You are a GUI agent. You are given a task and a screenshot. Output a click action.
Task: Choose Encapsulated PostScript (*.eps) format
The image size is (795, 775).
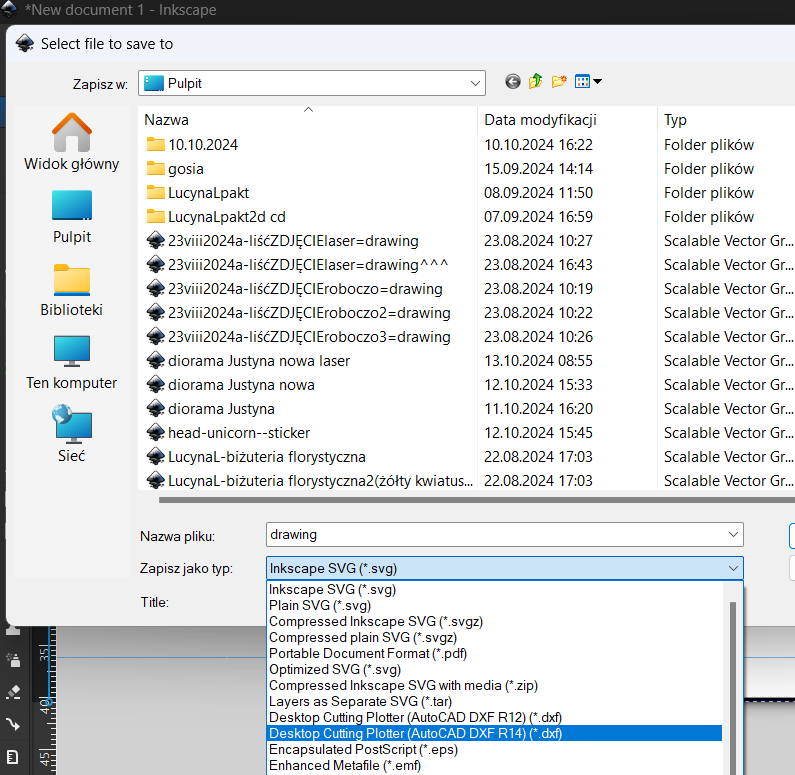pos(494,749)
